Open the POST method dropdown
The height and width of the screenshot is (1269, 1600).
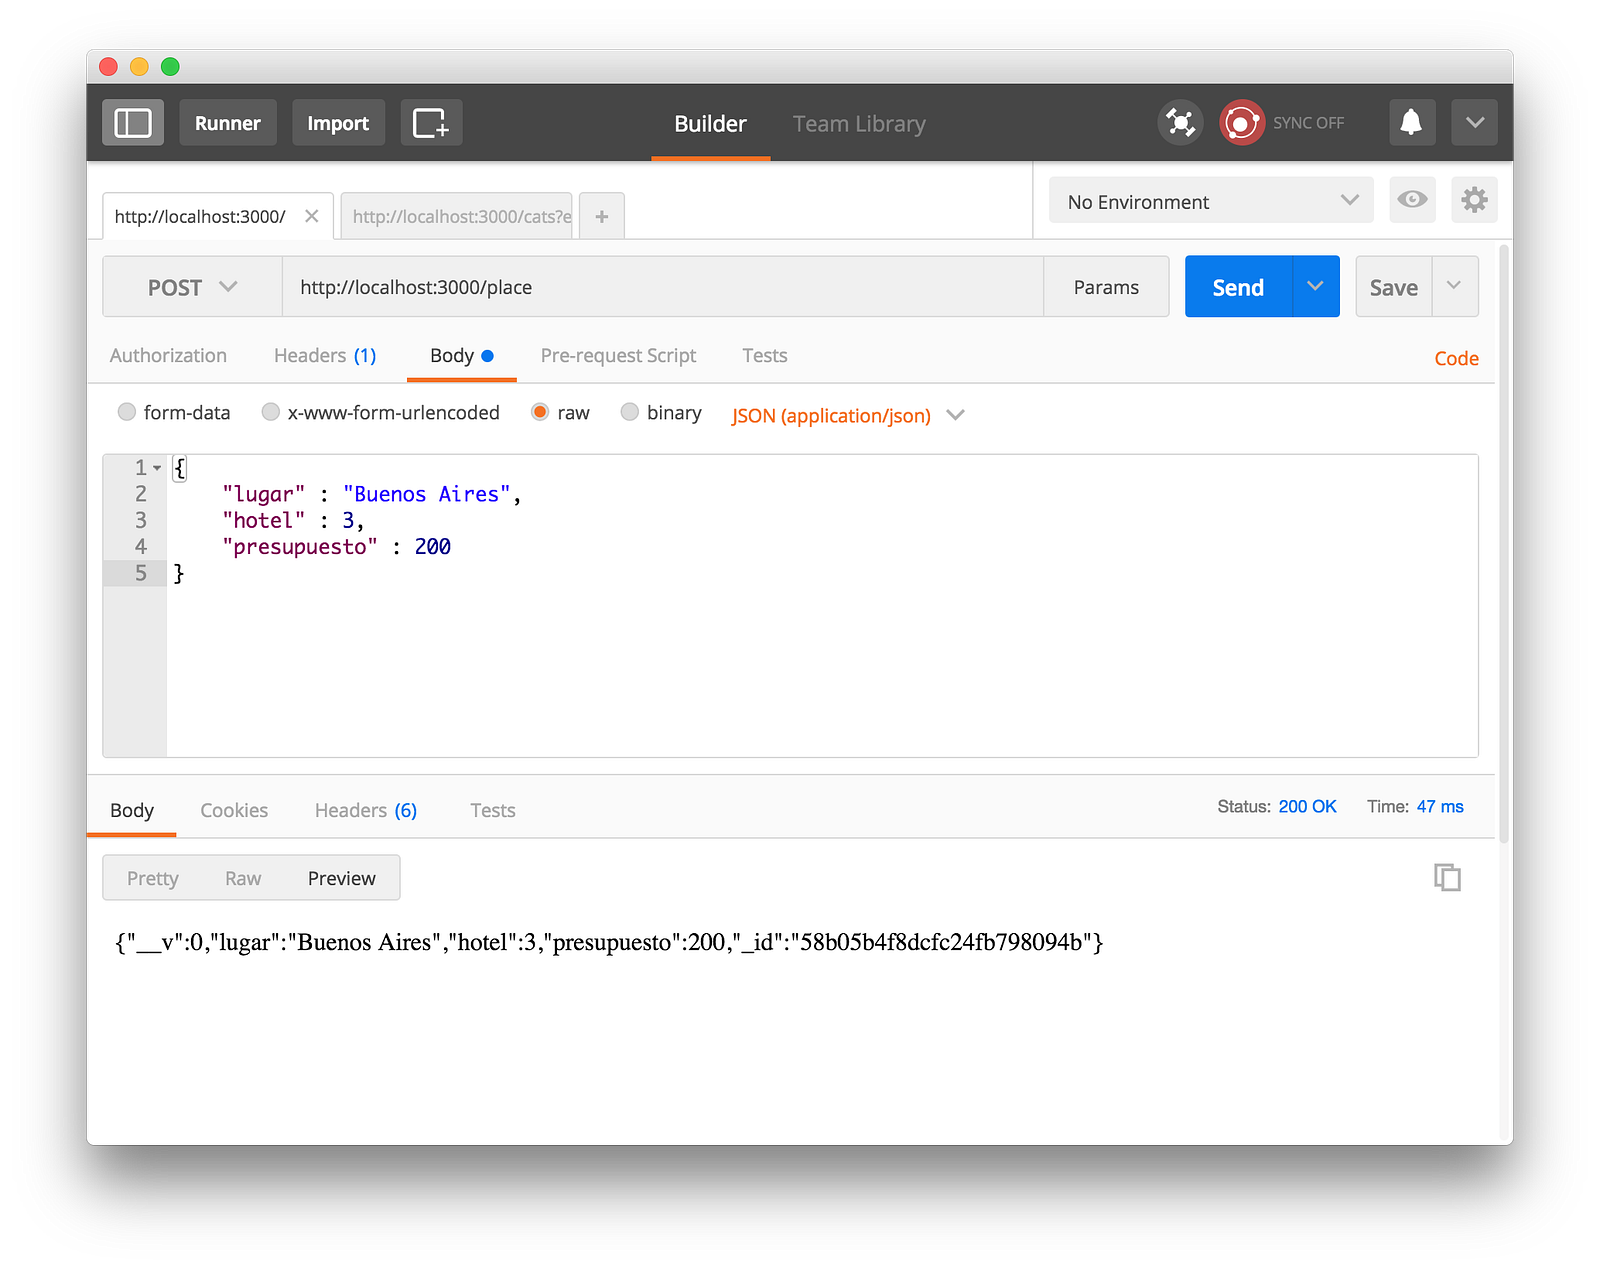pos(192,287)
